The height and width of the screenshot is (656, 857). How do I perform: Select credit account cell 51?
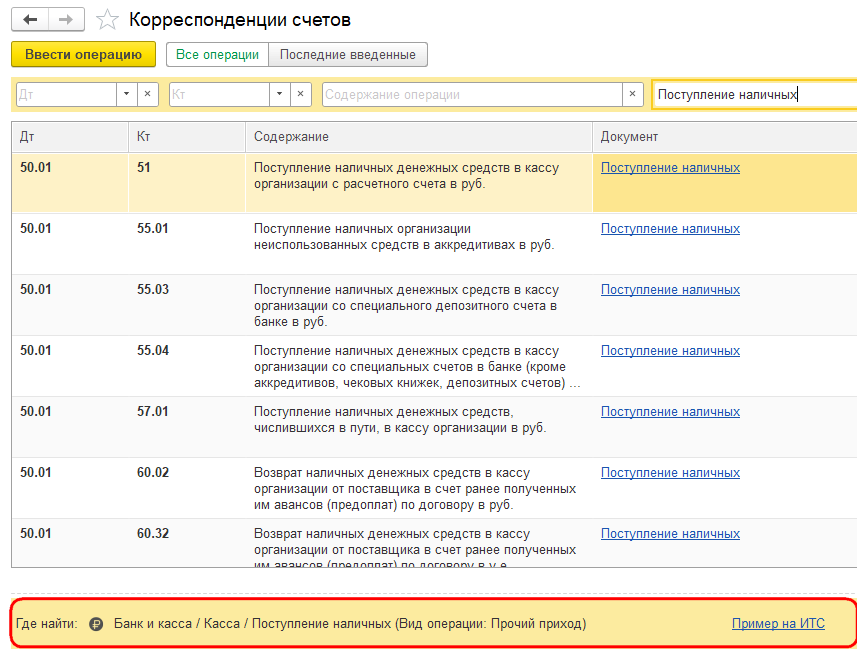coord(186,183)
